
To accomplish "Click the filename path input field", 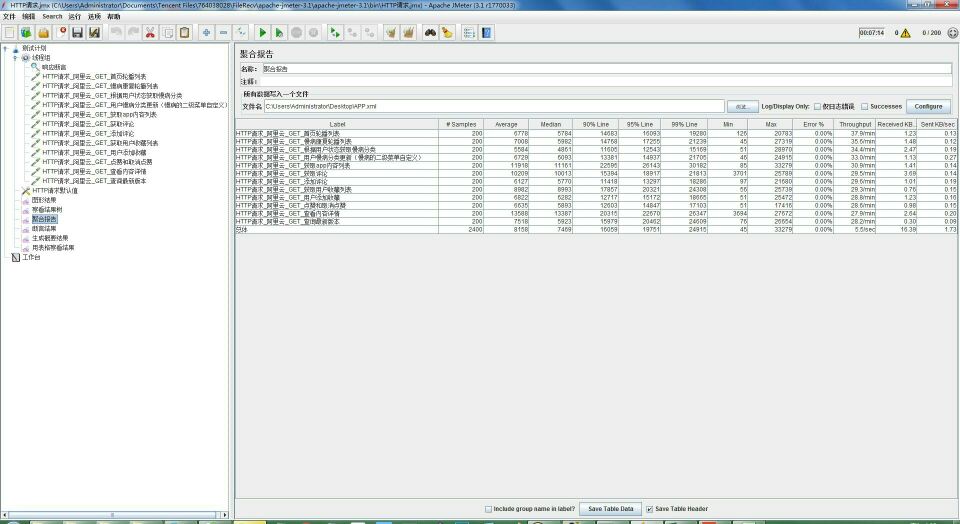I will click(493, 106).
